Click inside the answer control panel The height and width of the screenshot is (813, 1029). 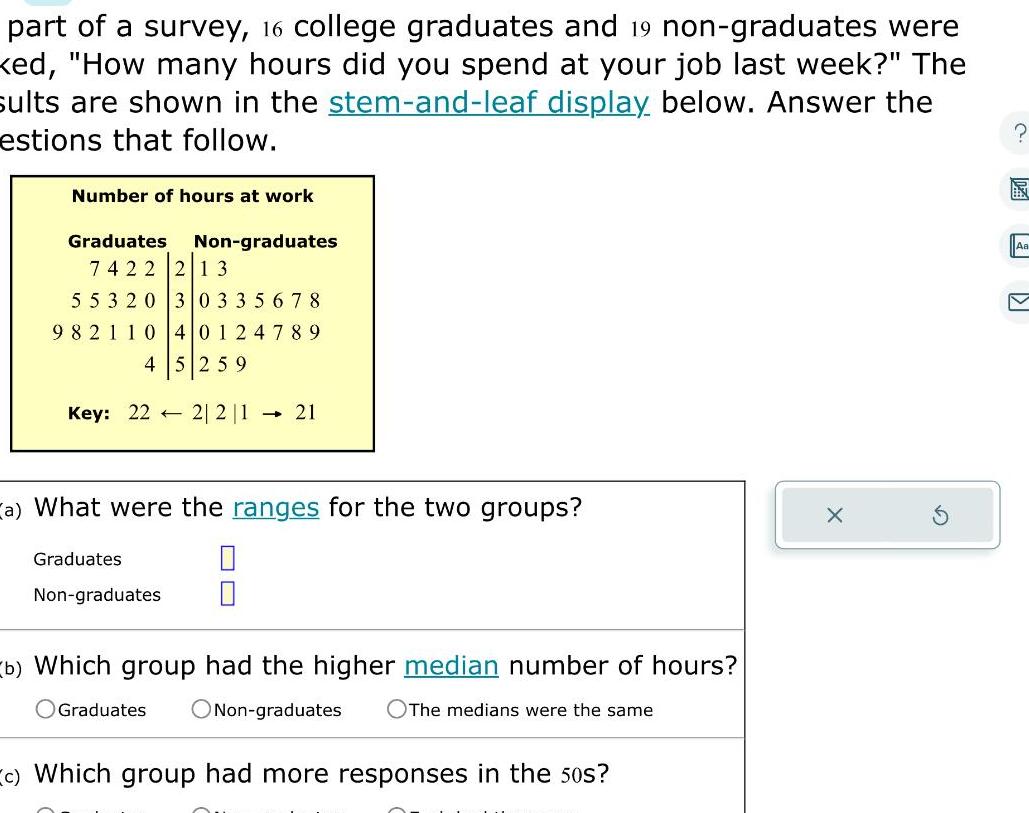(887, 514)
